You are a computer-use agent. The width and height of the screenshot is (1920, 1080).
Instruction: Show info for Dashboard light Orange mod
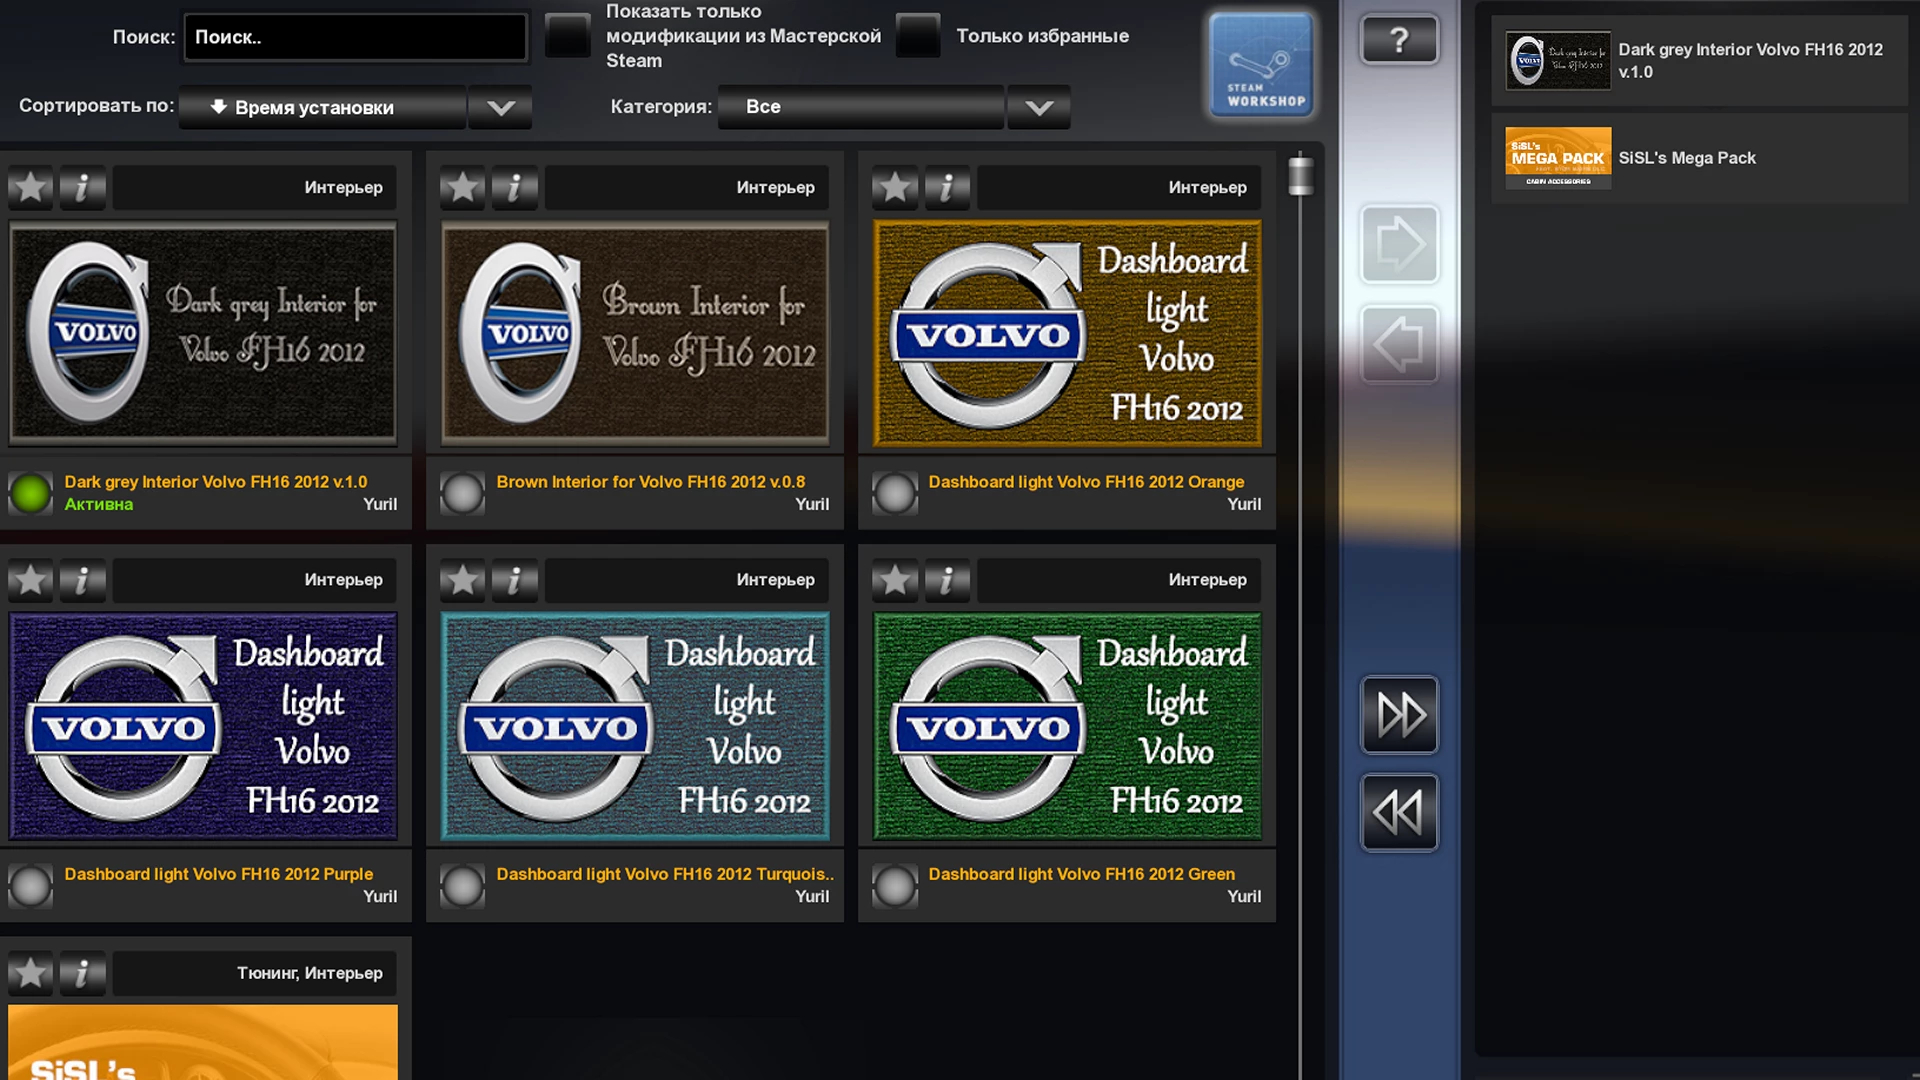(946, 187)
